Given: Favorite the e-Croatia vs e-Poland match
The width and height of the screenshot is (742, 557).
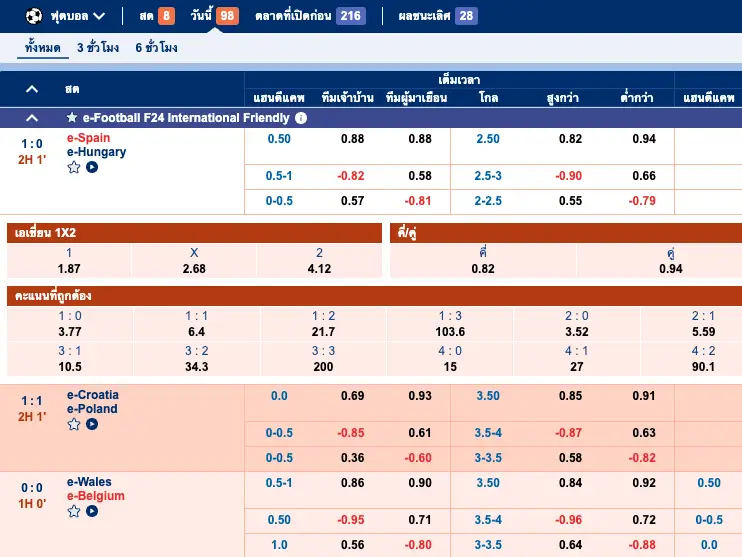Looking at the screenshot, I should pos(74,424).
